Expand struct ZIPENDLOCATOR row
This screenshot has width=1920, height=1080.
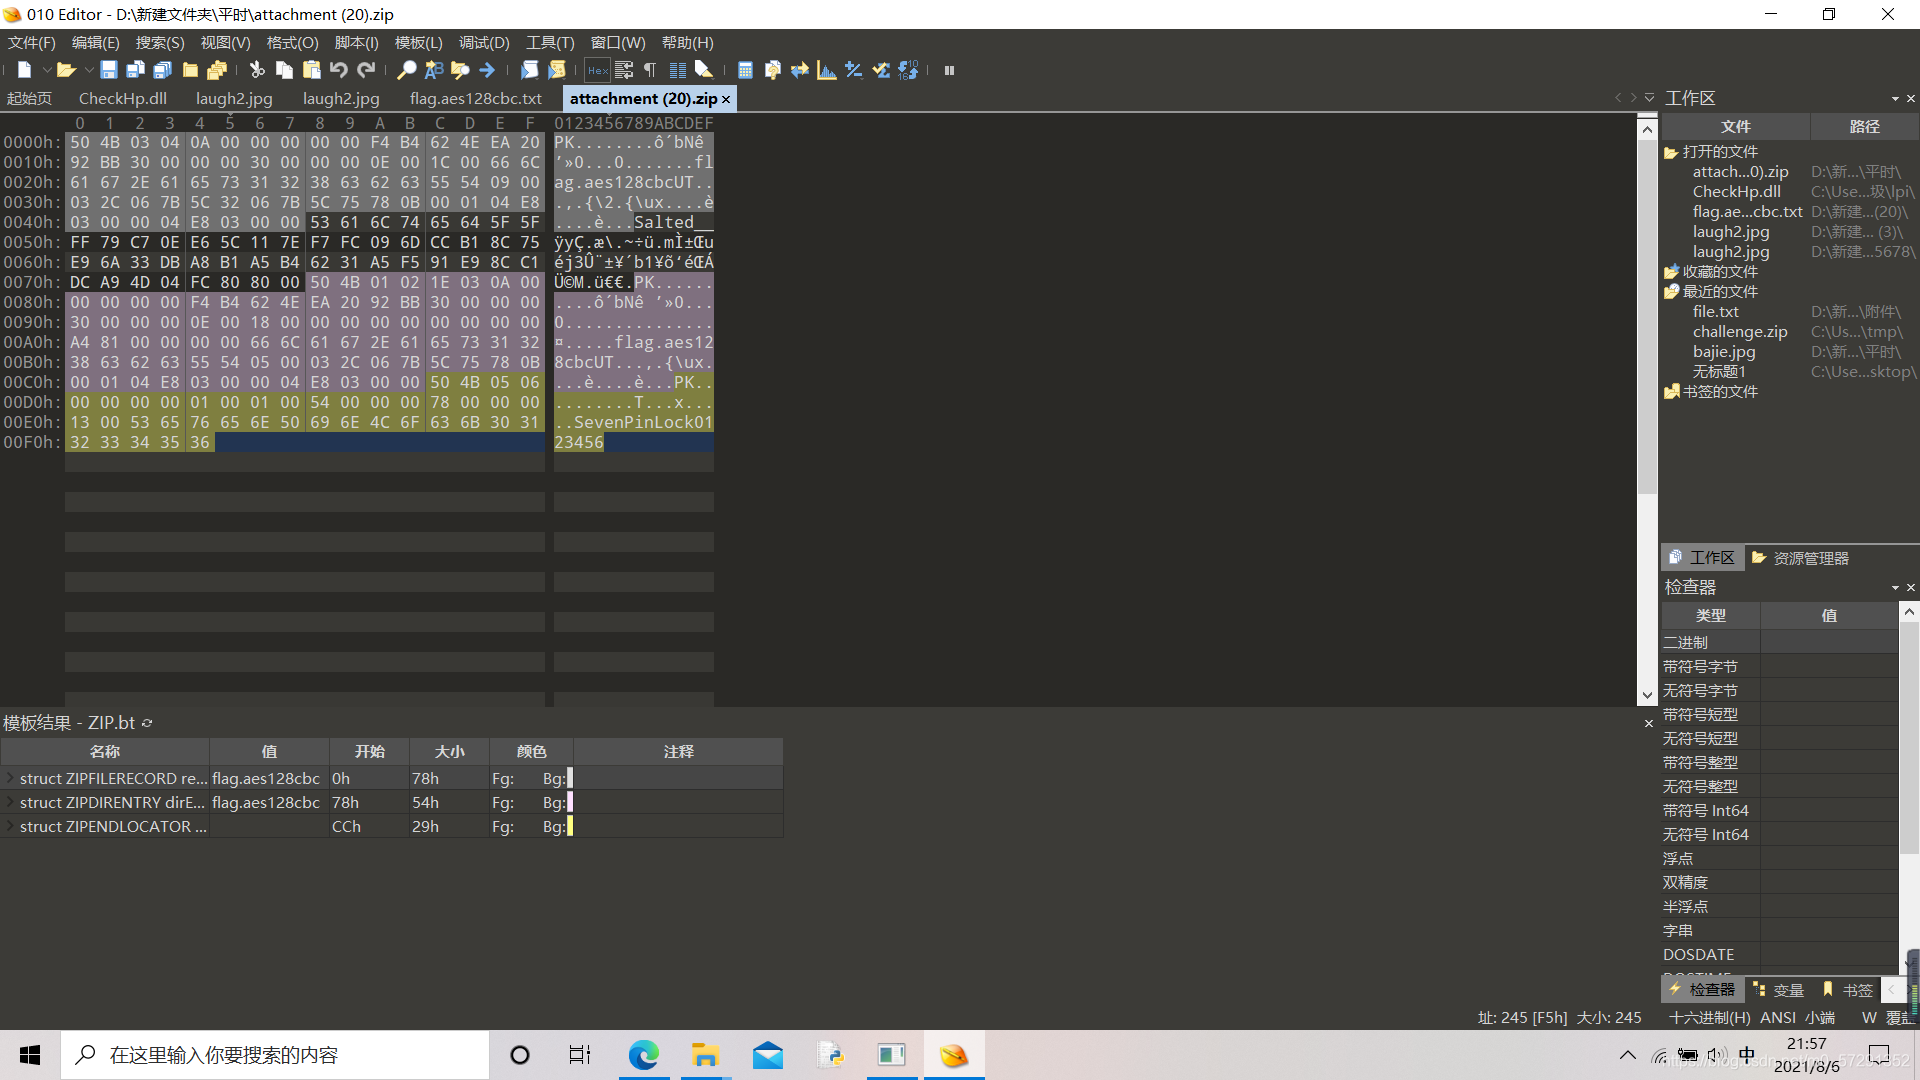10,826
